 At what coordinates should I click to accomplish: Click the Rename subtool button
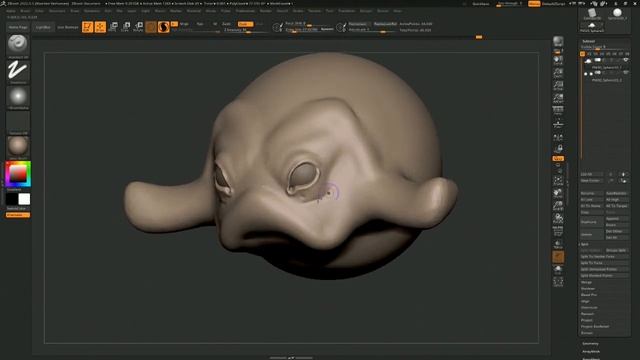tap(592, 193)
